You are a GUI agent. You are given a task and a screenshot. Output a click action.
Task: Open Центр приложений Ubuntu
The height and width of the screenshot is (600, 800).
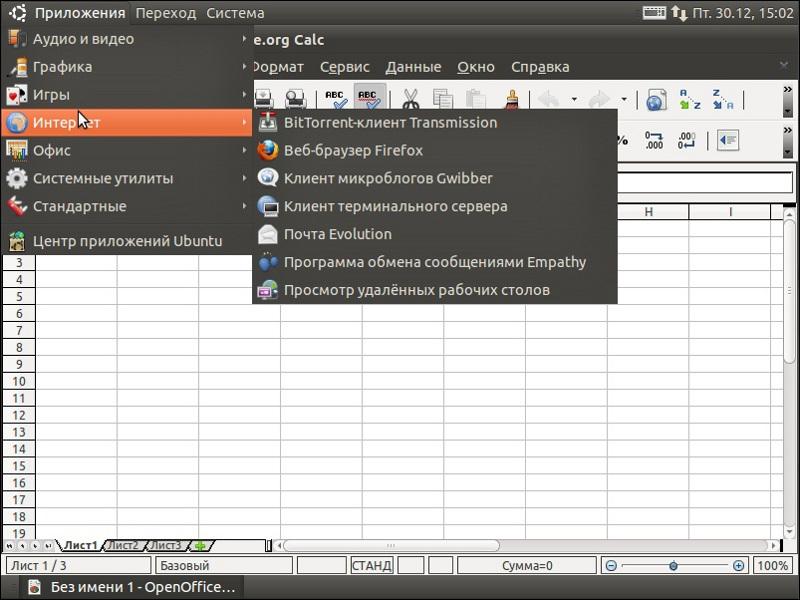[x=127, y=241]
